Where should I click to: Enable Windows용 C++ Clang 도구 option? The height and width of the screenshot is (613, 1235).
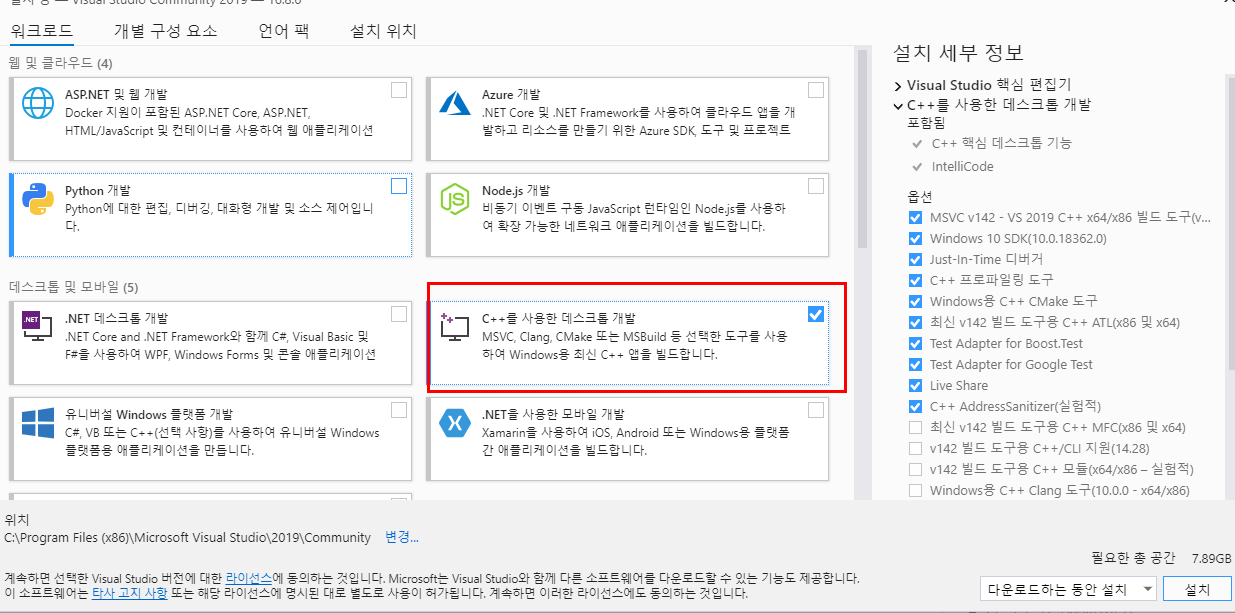point(915,490)
